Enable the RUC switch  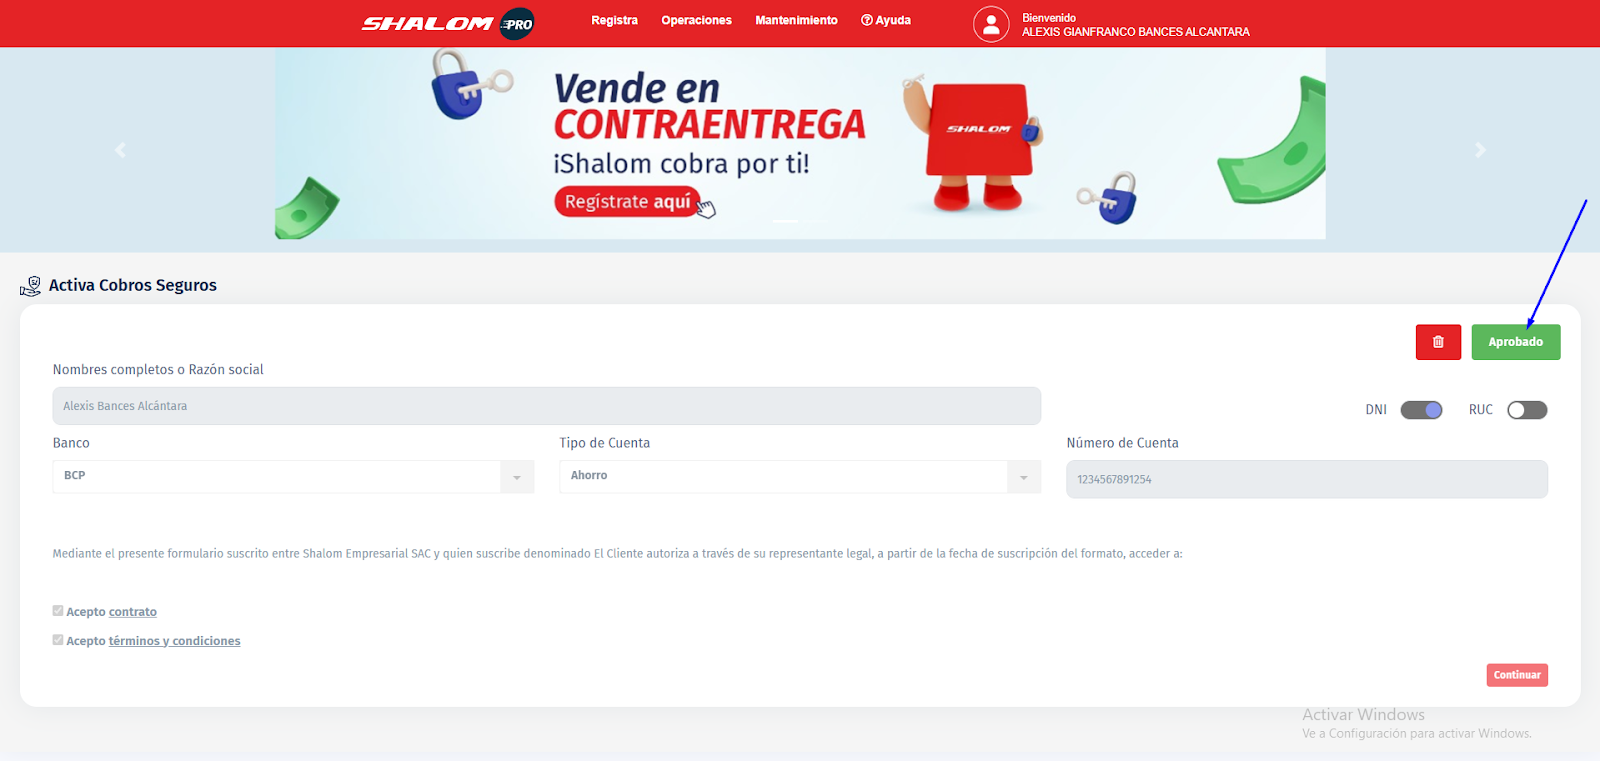point(1527,410)
